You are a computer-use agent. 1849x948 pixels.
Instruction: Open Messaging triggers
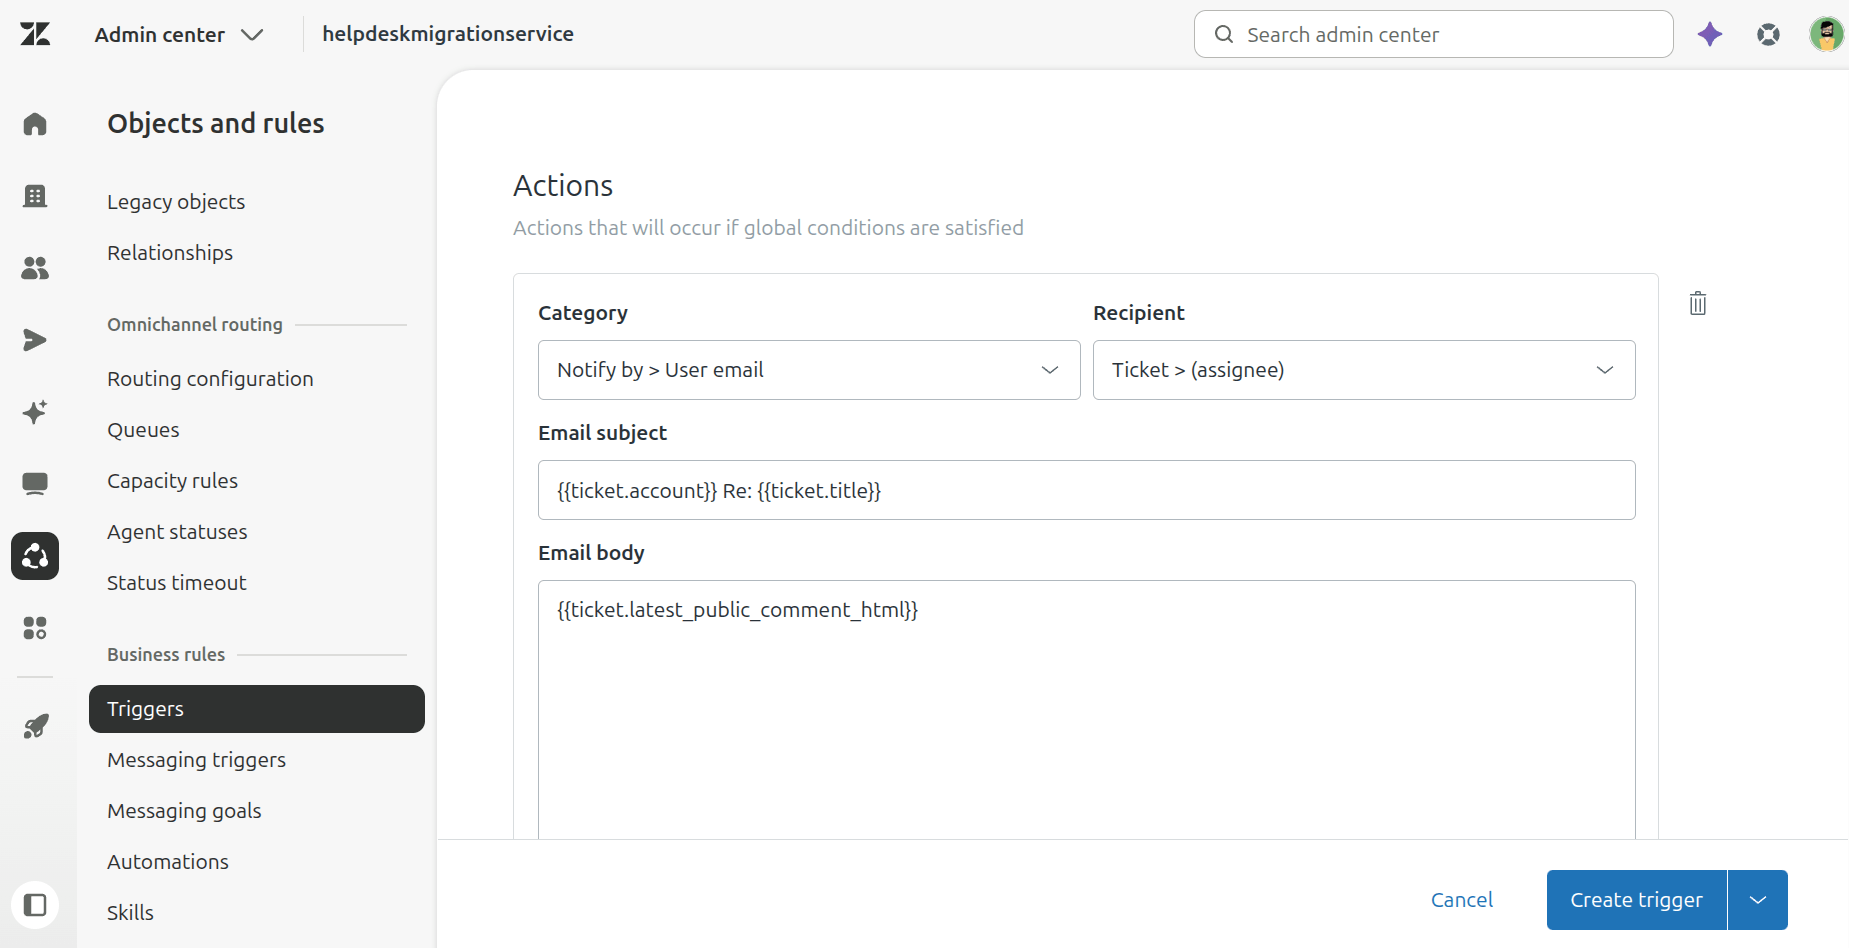point(196,760)
